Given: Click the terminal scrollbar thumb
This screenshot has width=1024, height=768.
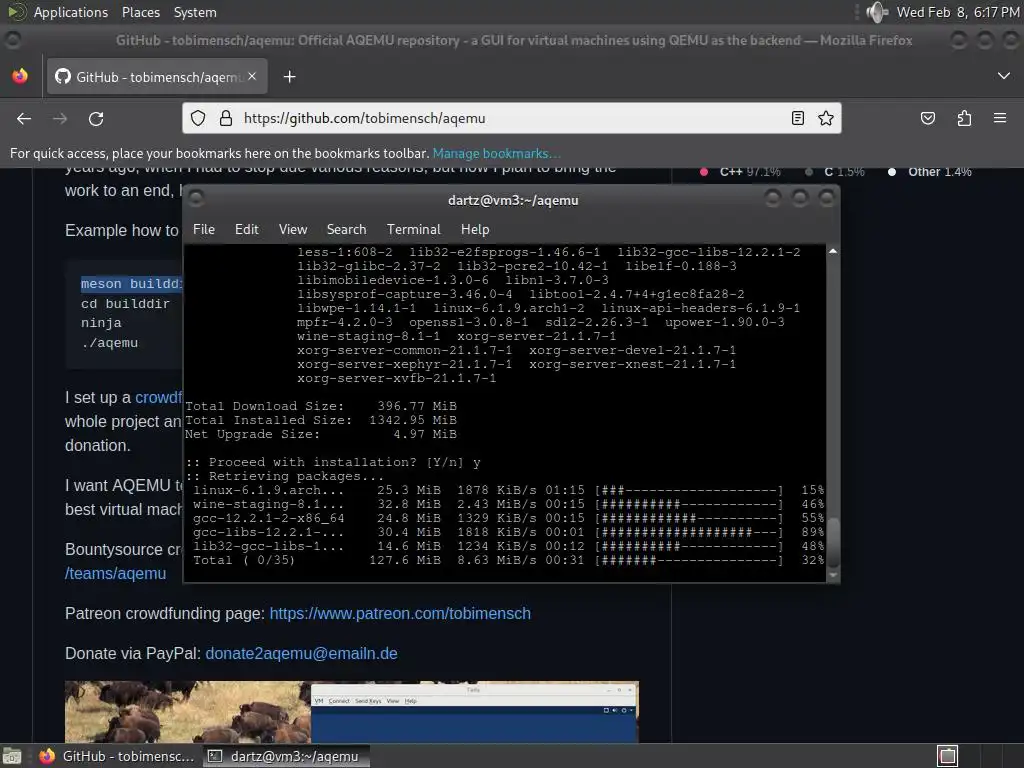Looking at the screenshot, I should point(833,543).
